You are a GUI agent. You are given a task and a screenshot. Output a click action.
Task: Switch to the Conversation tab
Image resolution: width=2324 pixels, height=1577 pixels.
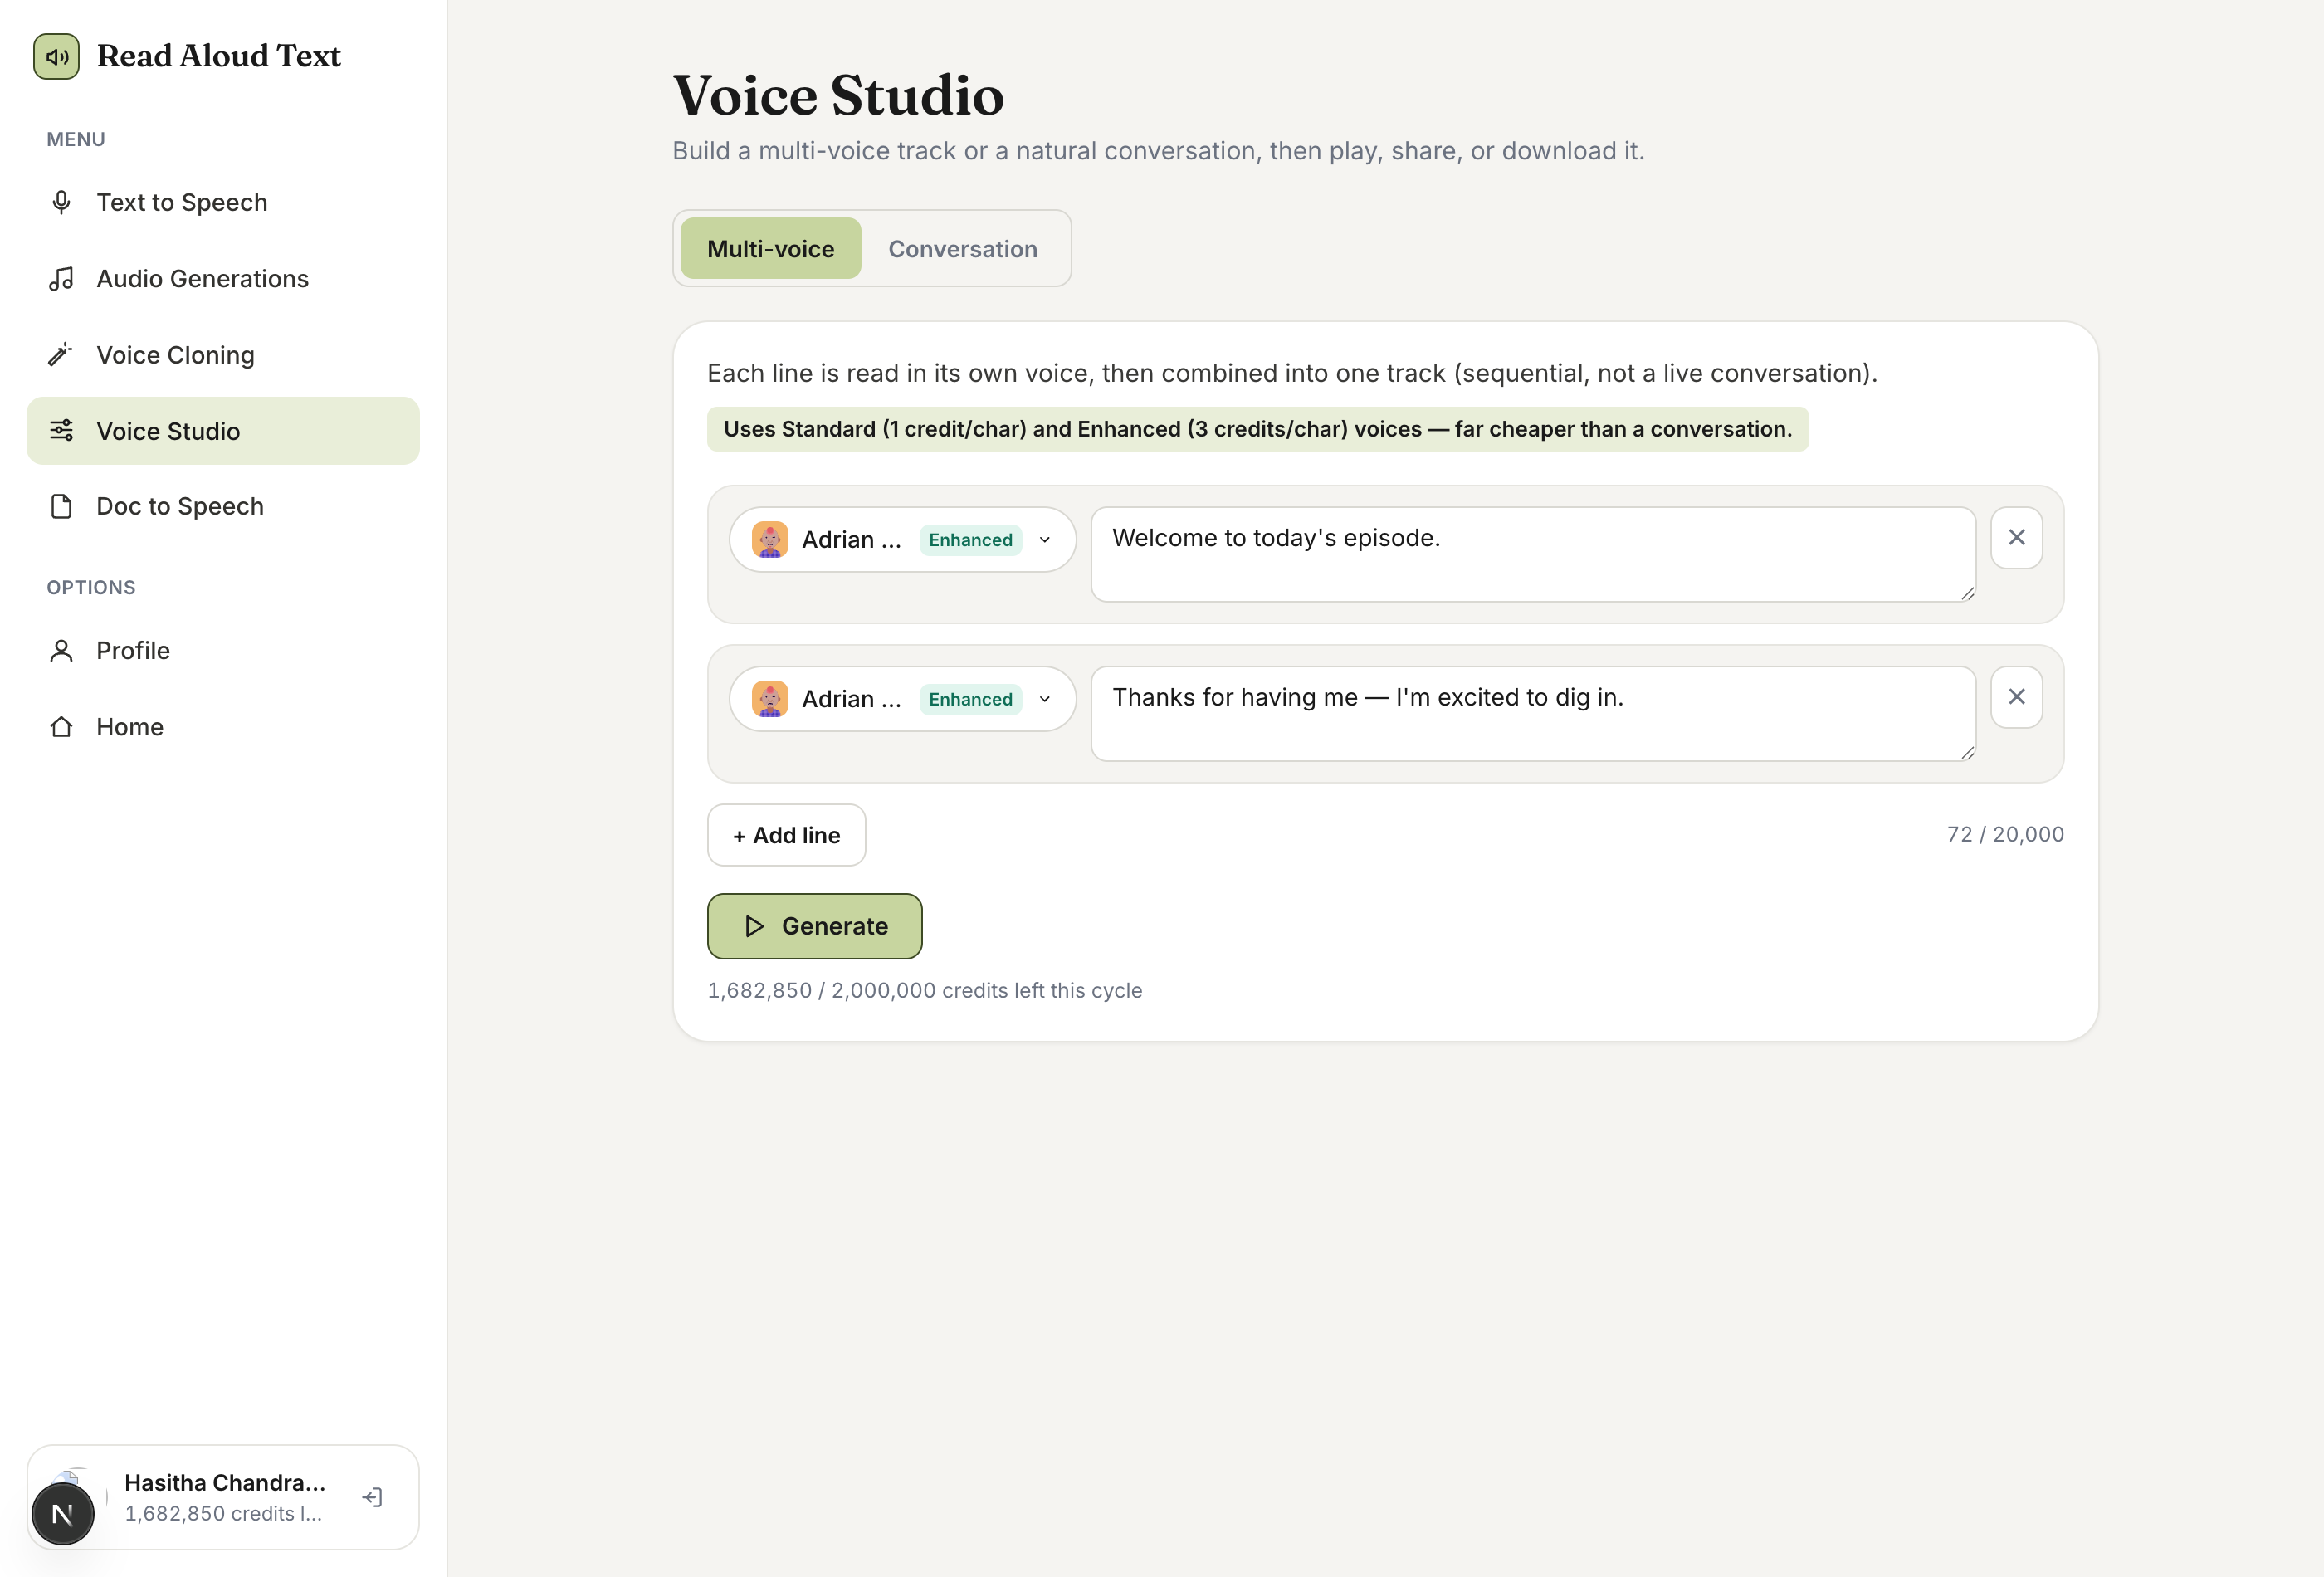coord(962,248)
